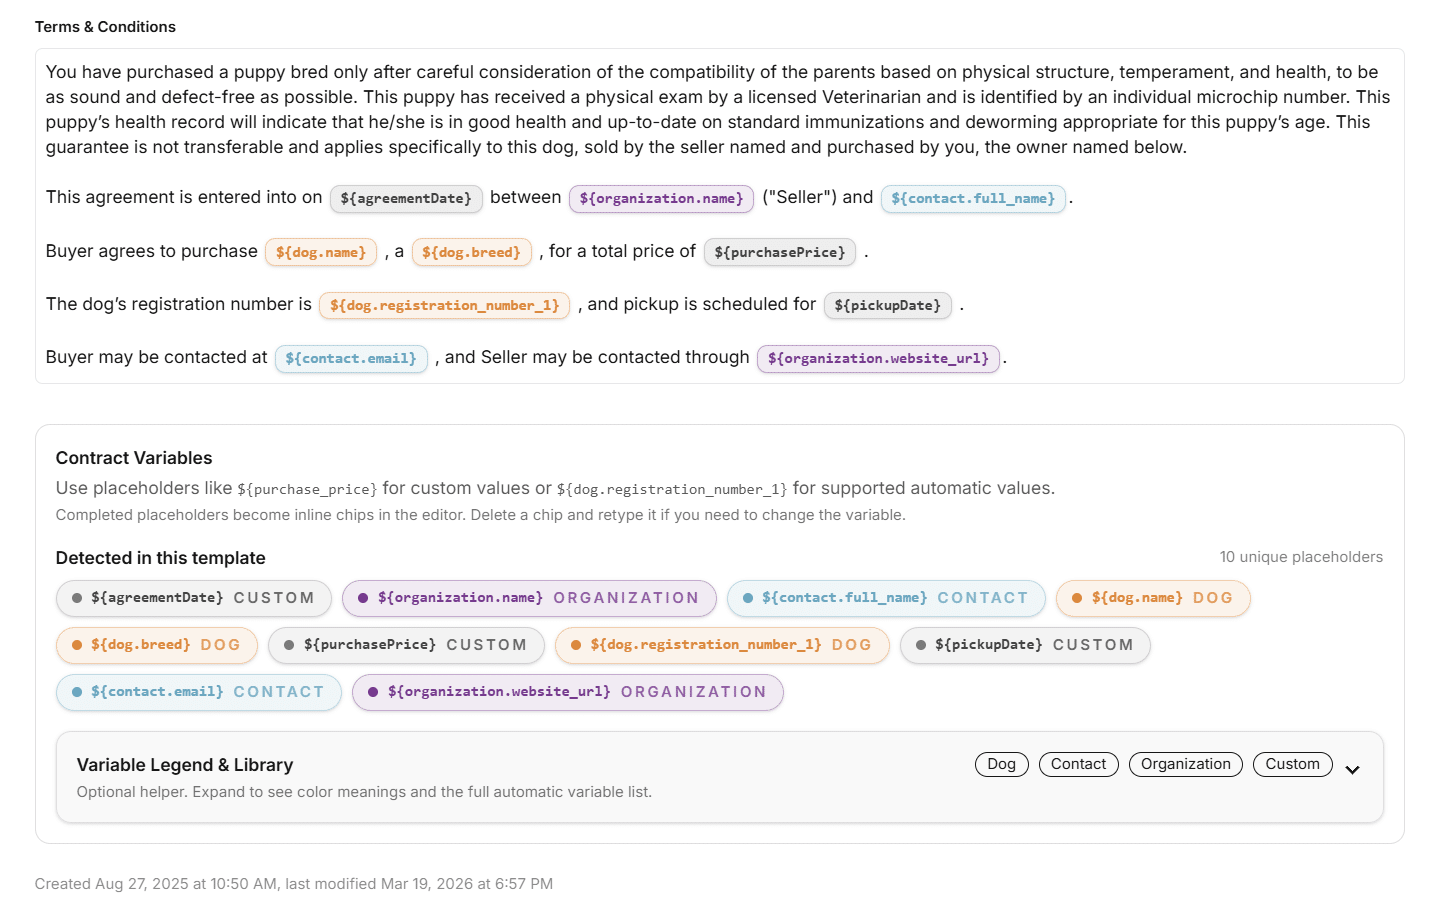Select the Custom legend pill

[1292, 764]
